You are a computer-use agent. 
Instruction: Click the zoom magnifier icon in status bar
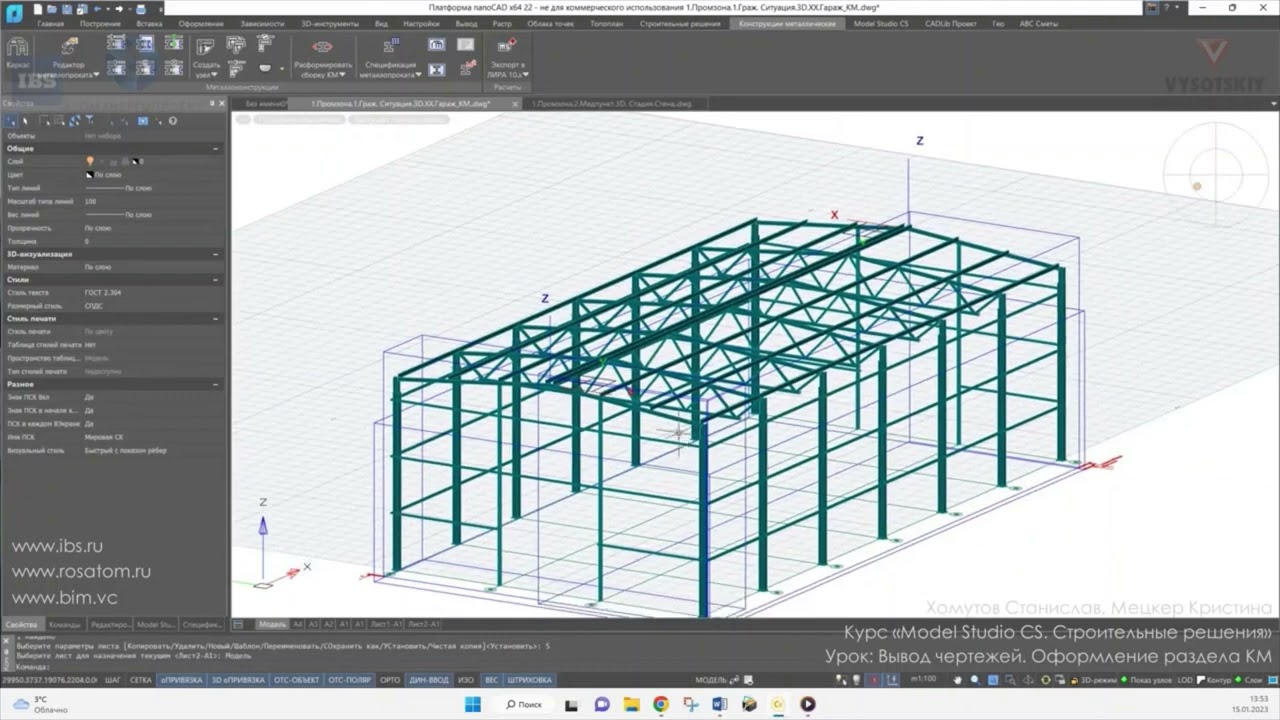974,680
